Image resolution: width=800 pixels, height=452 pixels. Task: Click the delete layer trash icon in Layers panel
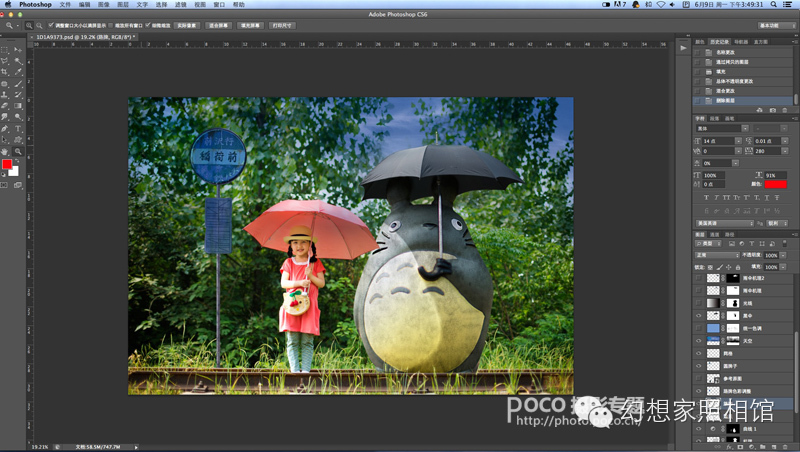(x=784, y=447)
